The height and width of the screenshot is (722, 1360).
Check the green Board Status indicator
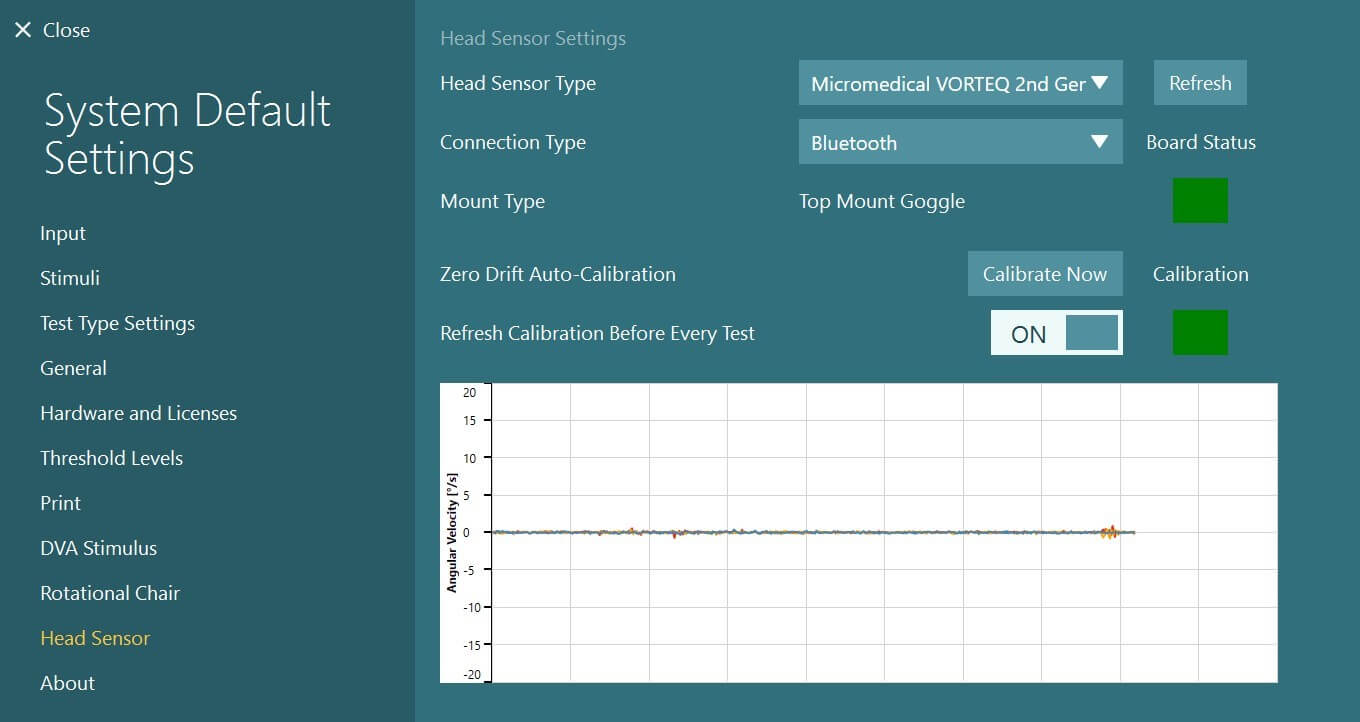click(x=1199, y=199)
